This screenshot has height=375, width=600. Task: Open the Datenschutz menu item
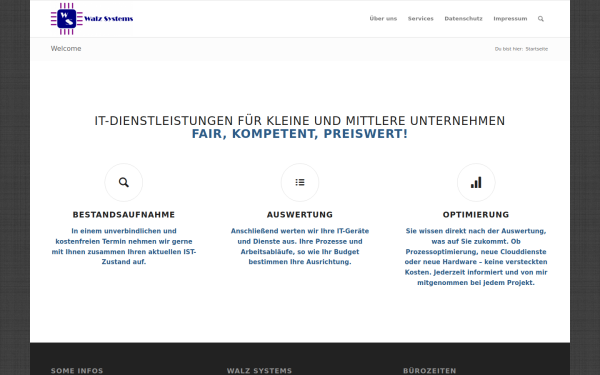coord(463,19)
